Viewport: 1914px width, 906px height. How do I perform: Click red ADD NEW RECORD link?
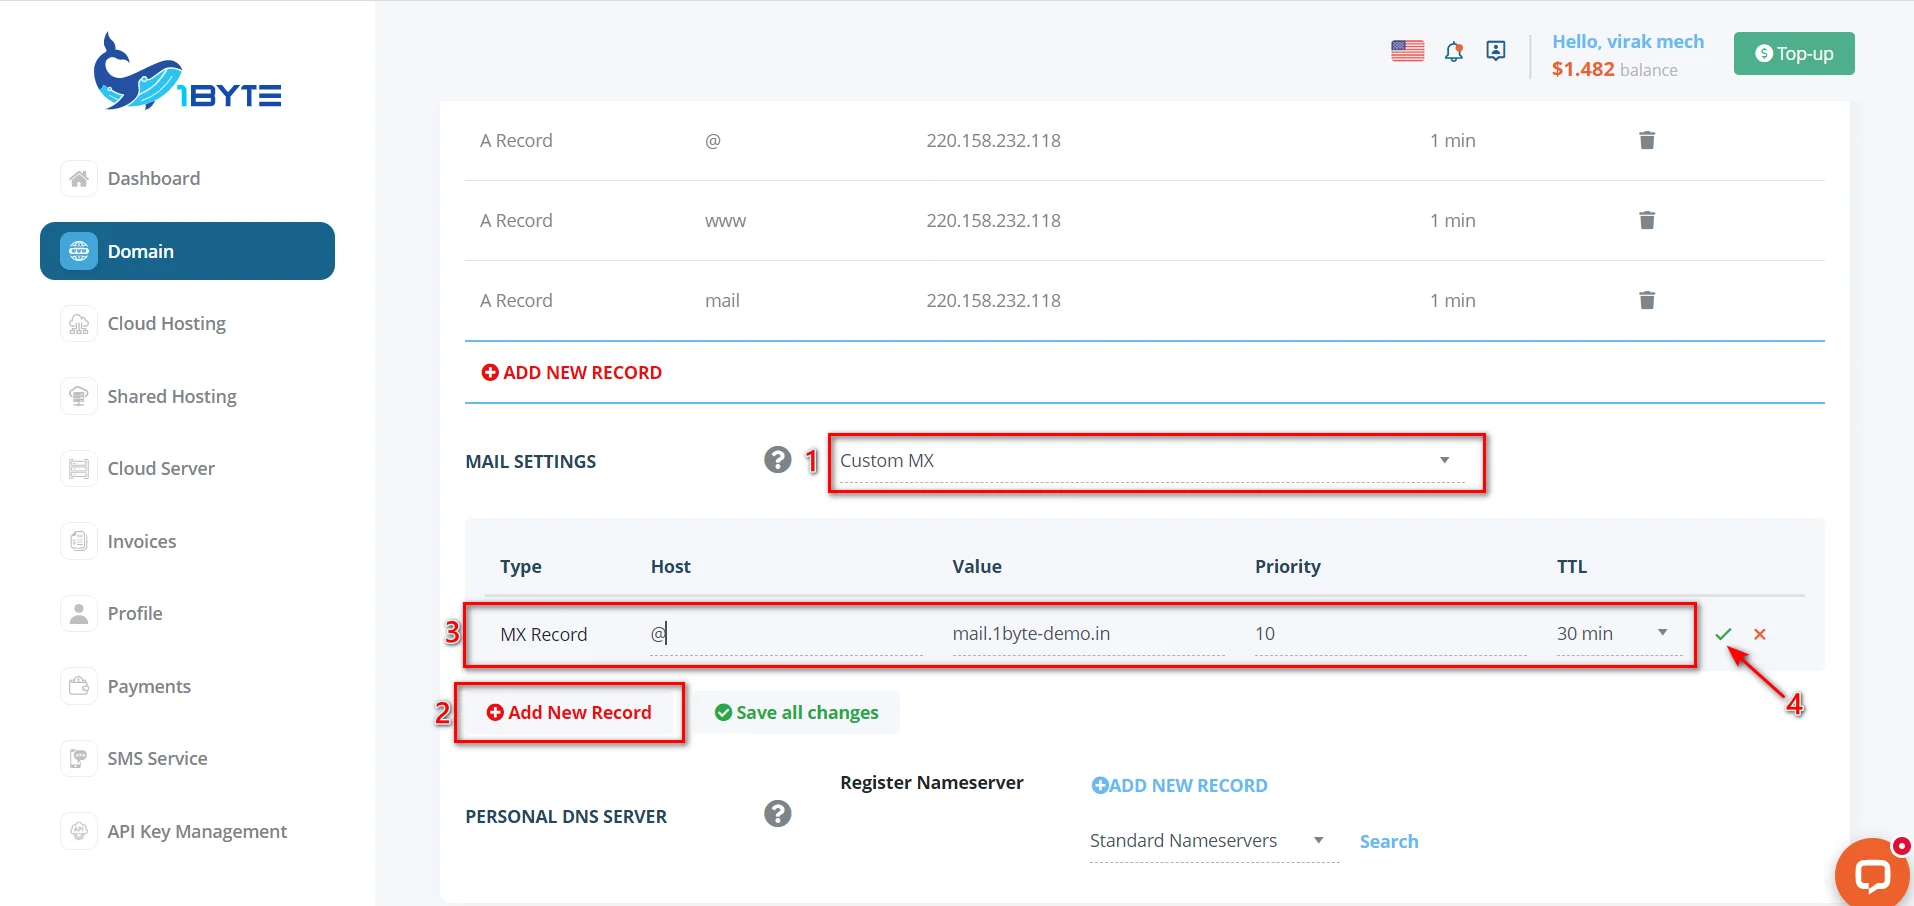click(x=572, y=373)
